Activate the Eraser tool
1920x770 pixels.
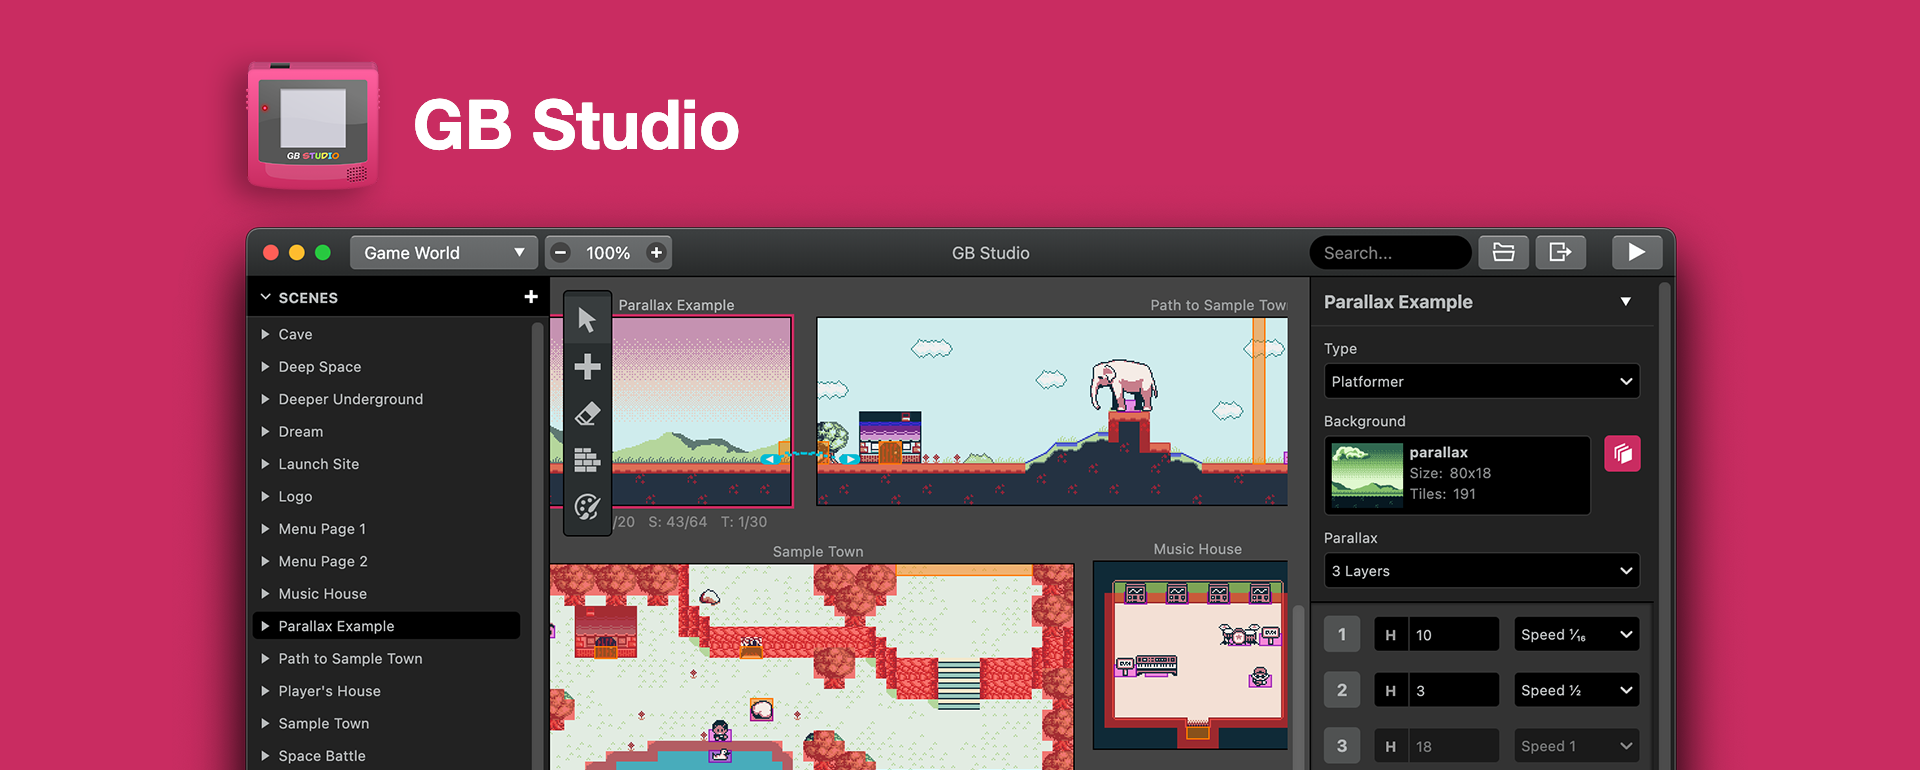point(587,414)
